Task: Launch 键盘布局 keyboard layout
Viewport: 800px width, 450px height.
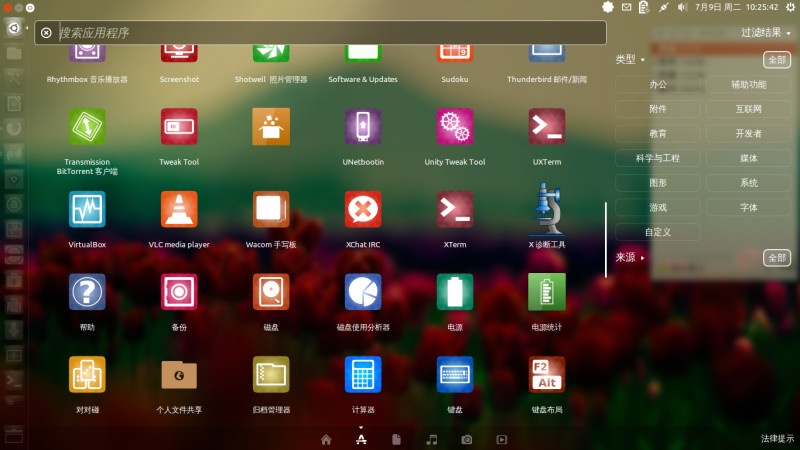Action: pyautogui.click(x=546, y=374)
